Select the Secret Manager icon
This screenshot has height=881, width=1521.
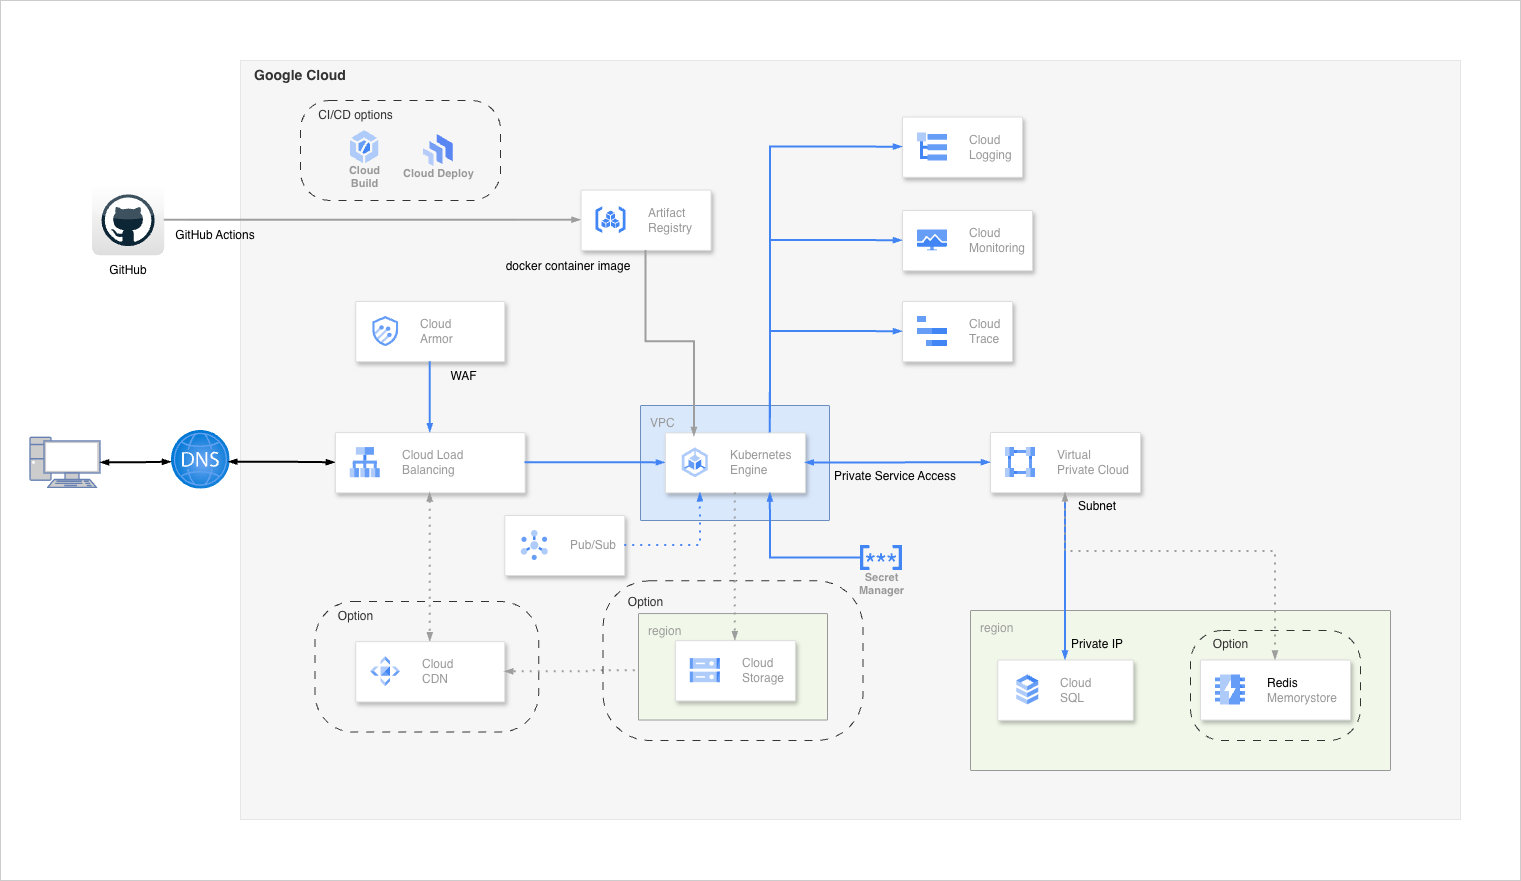881,557
